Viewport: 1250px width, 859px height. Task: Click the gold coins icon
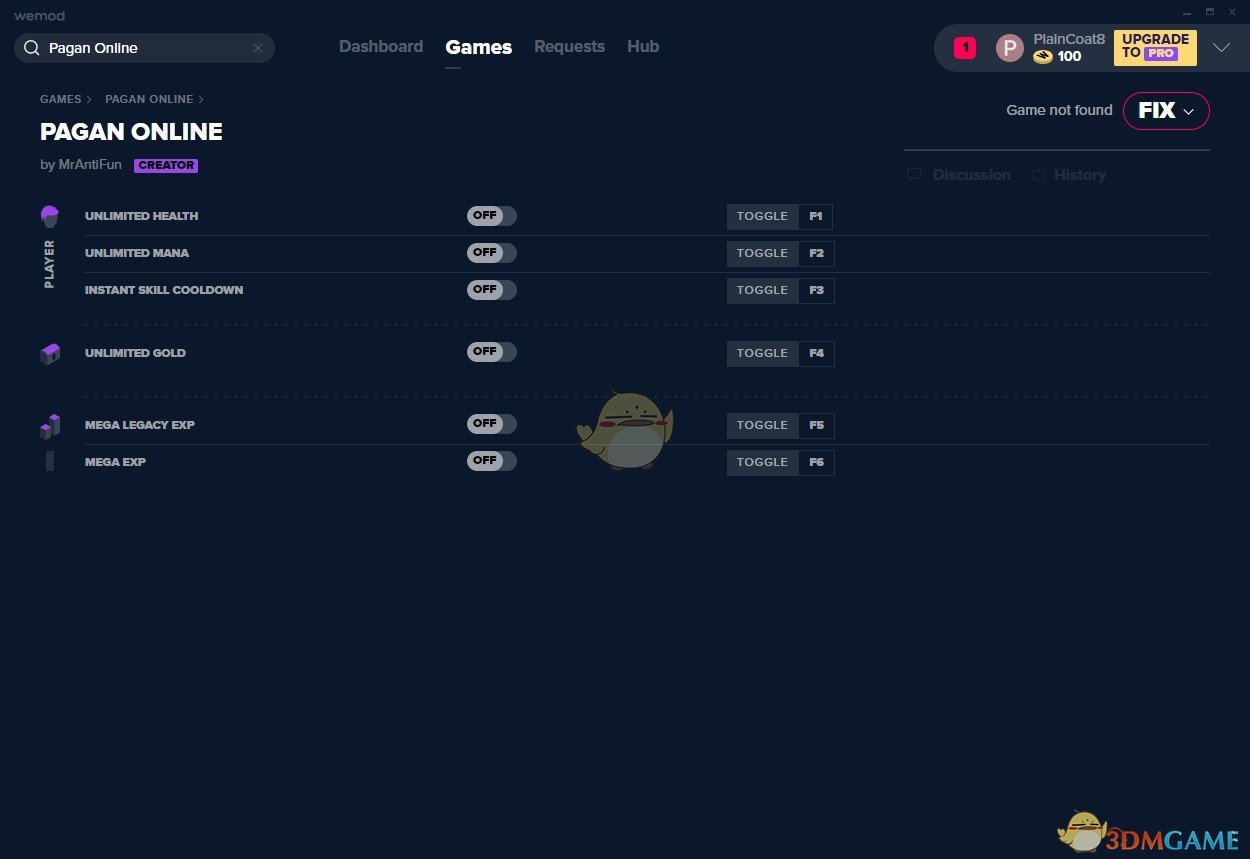1043,57
